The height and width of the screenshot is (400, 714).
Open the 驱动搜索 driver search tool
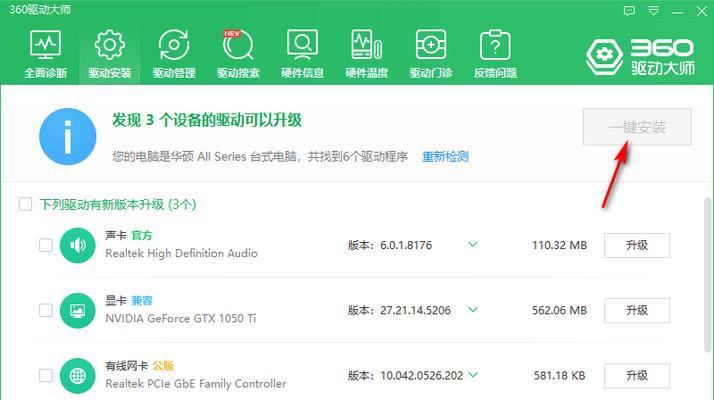[238, 55]
